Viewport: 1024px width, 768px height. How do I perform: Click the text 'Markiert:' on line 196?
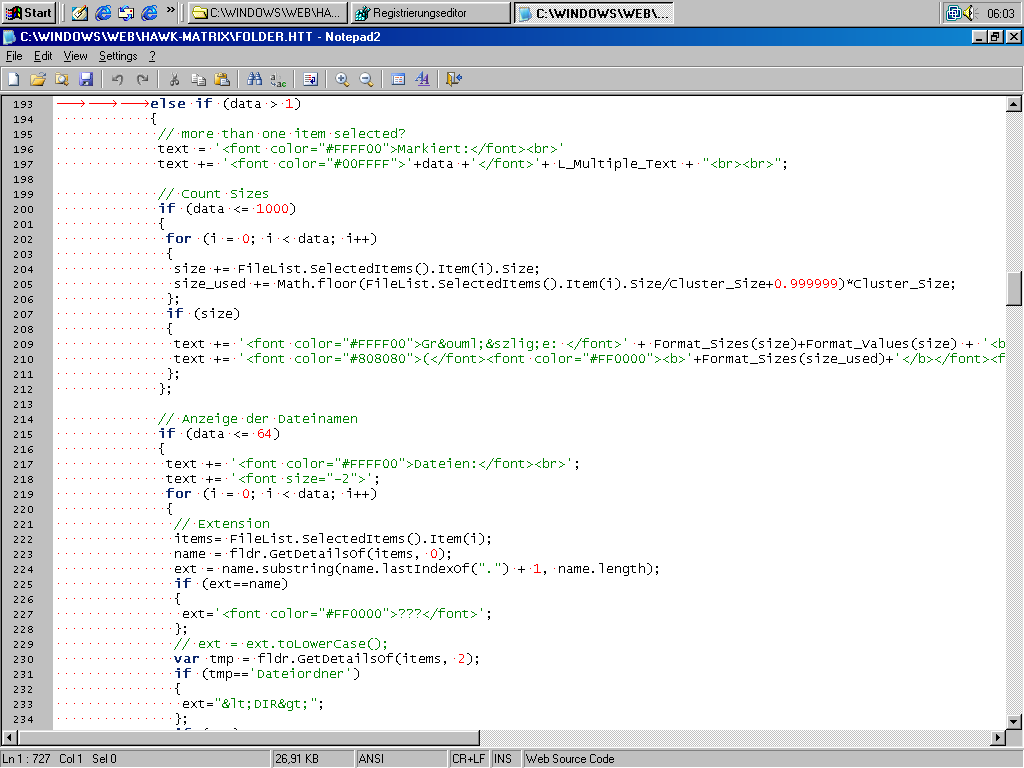coord(433,149)
